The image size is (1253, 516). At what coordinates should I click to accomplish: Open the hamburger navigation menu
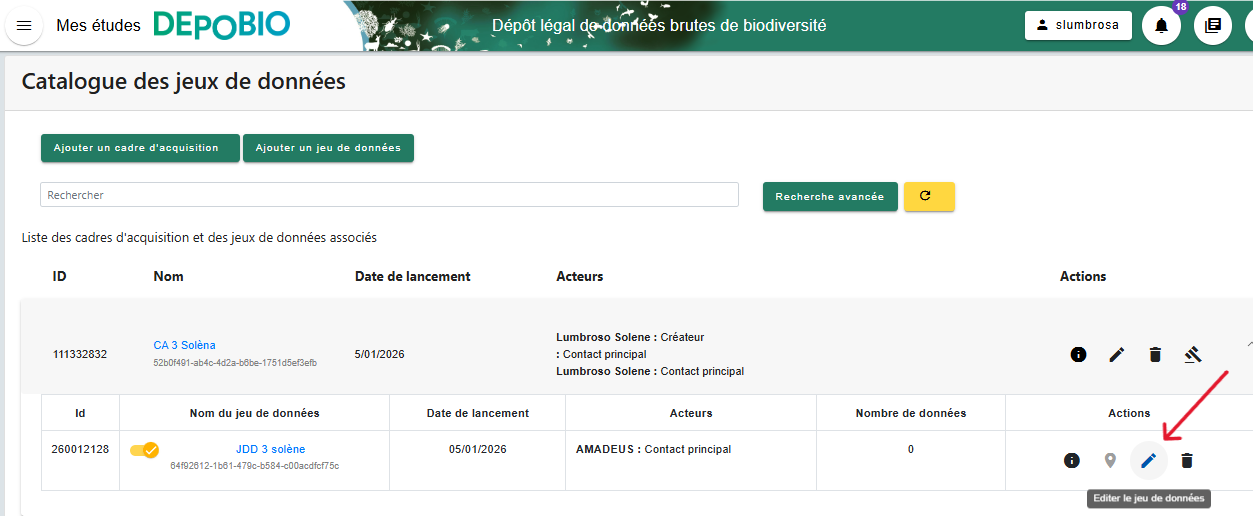click(x=24, y=26)
